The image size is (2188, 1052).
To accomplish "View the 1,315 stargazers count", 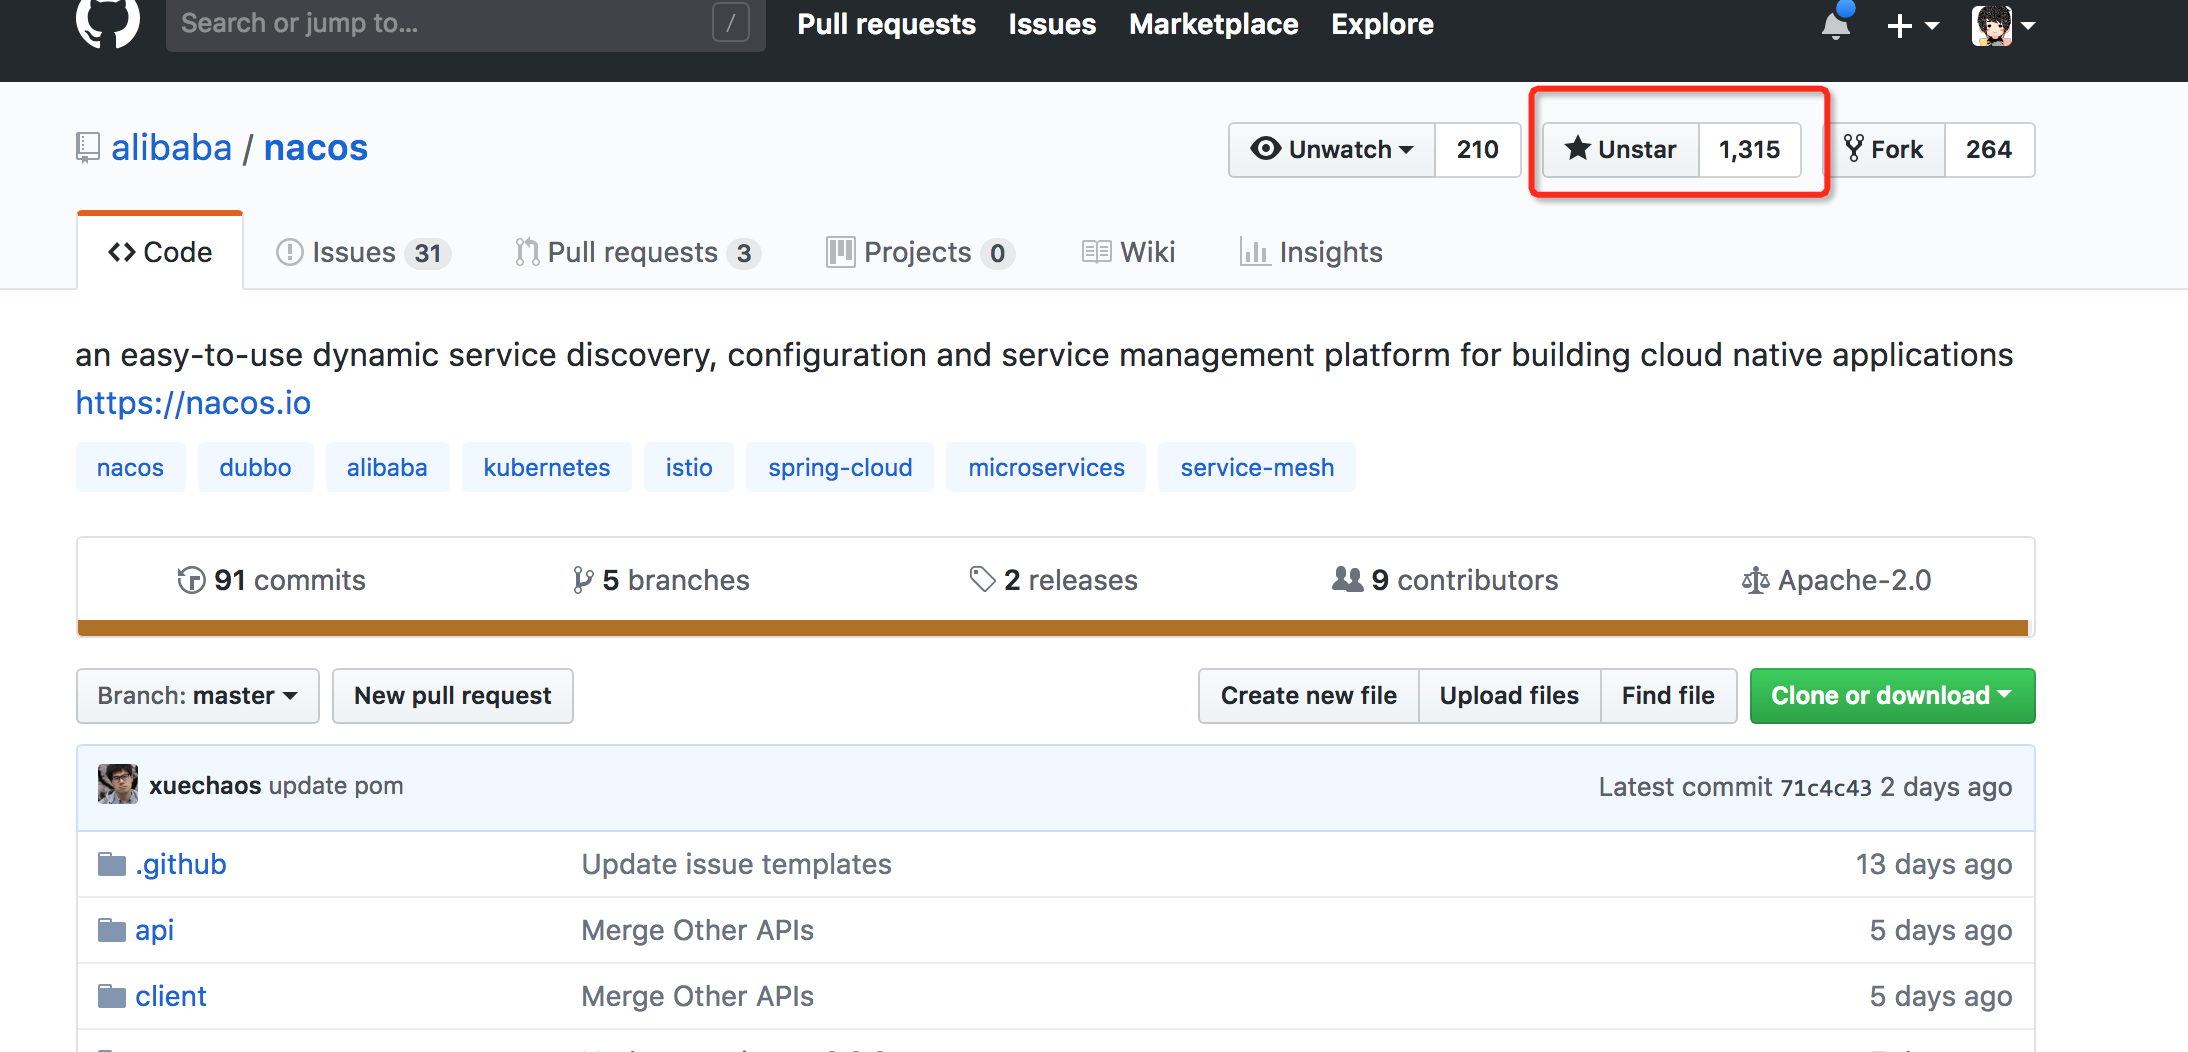I will 1750,149.
